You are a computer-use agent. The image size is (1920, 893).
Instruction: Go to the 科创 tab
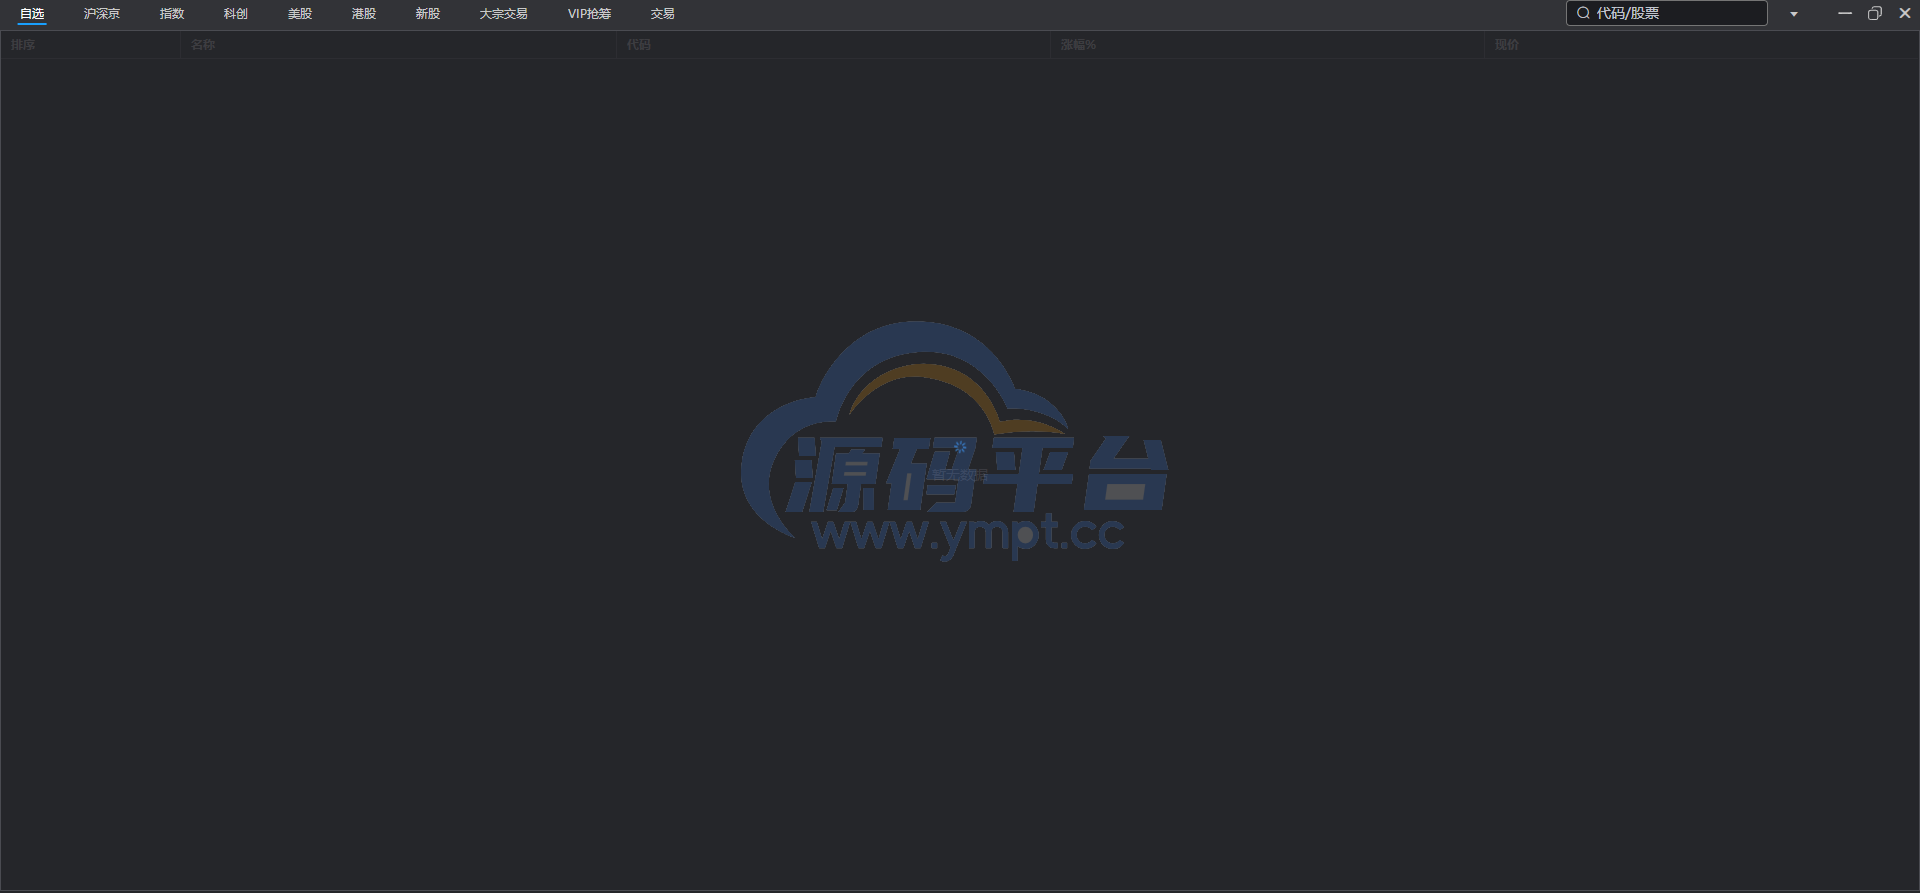coord(236,14)
